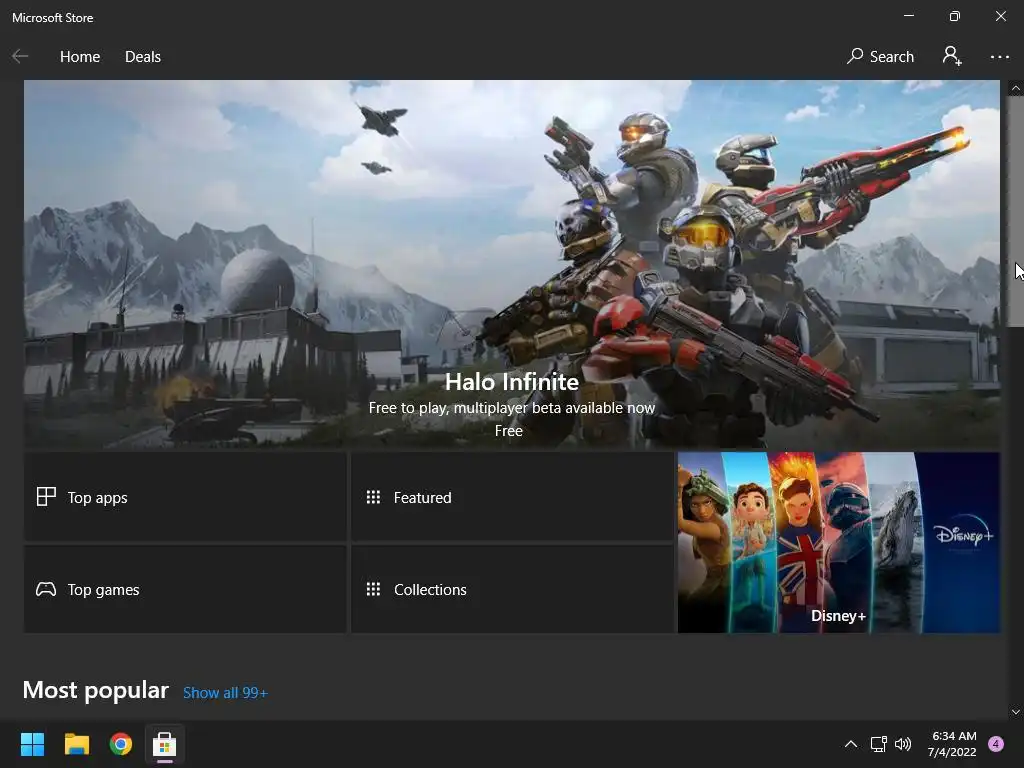This screenshot has height=768, width=1024.
Task: Click the Top apps tile
Action: (x=185, y=497)
